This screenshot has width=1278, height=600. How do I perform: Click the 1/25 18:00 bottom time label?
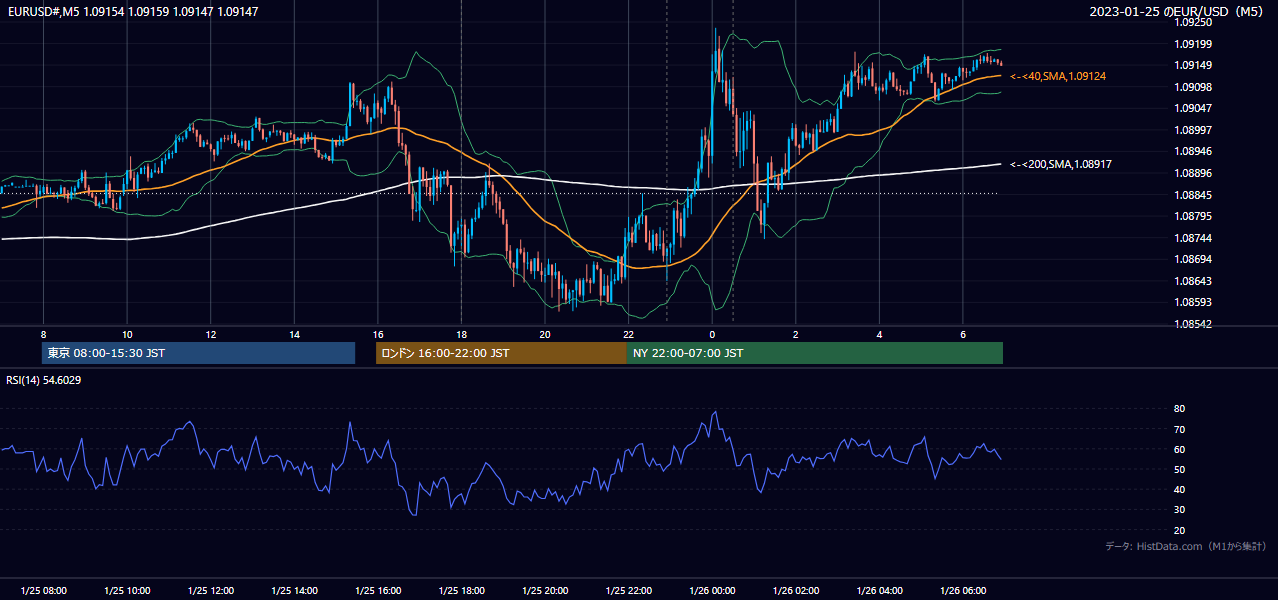coord(461,591)
